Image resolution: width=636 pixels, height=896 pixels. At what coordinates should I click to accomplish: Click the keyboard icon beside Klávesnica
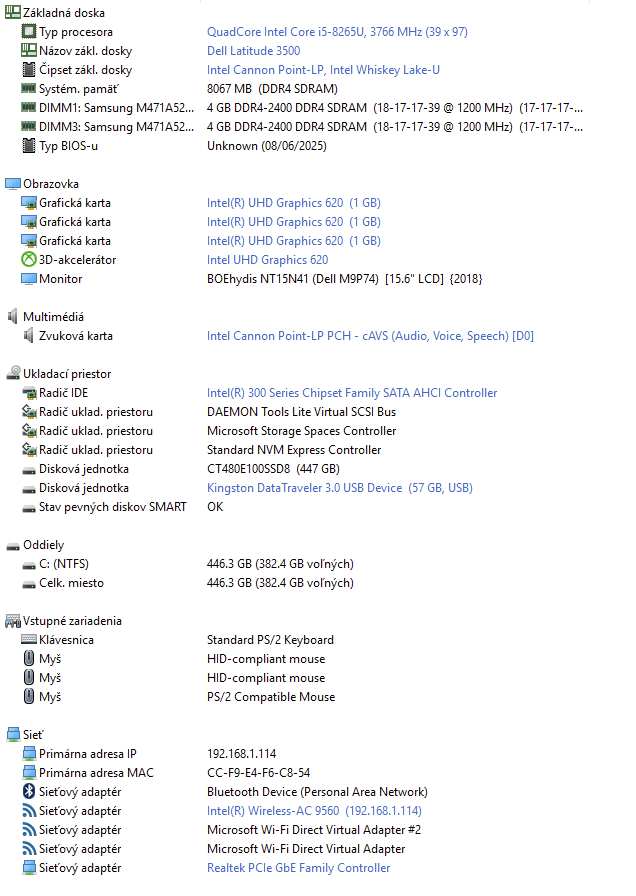pyautogui.click(x=29, y=639)
